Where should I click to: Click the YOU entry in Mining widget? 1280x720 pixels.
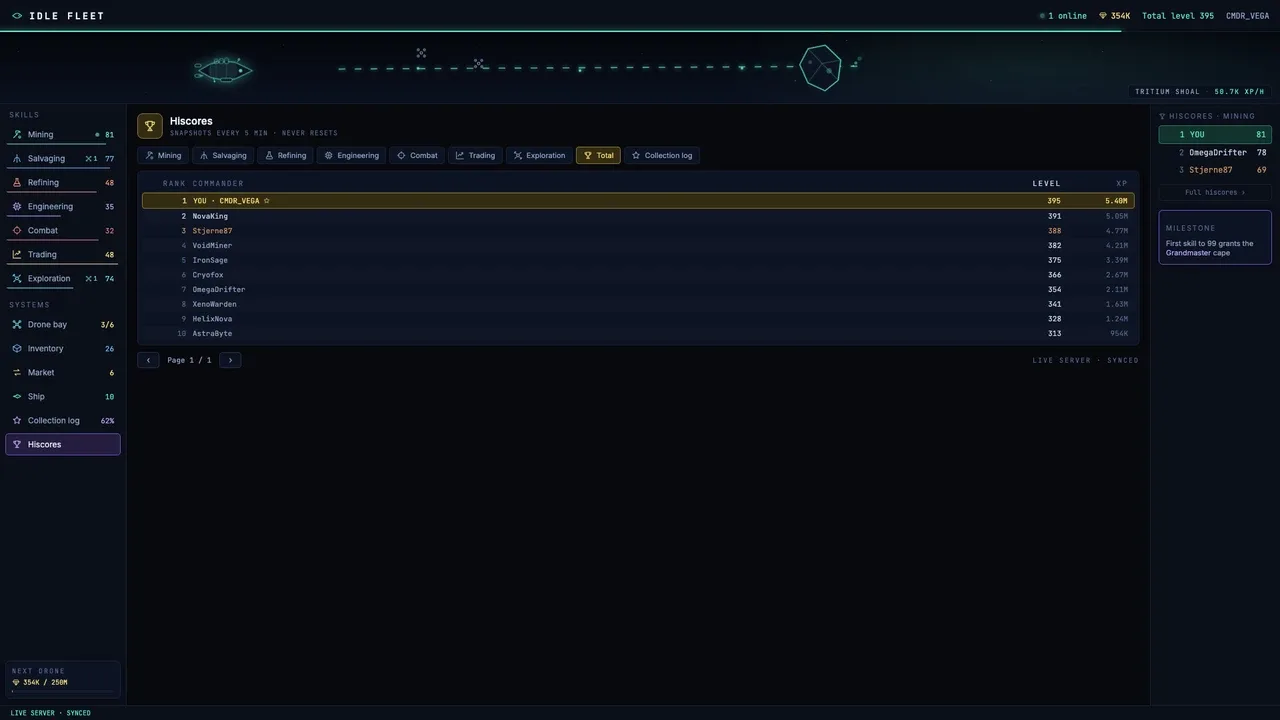(x=1215, y=135)
